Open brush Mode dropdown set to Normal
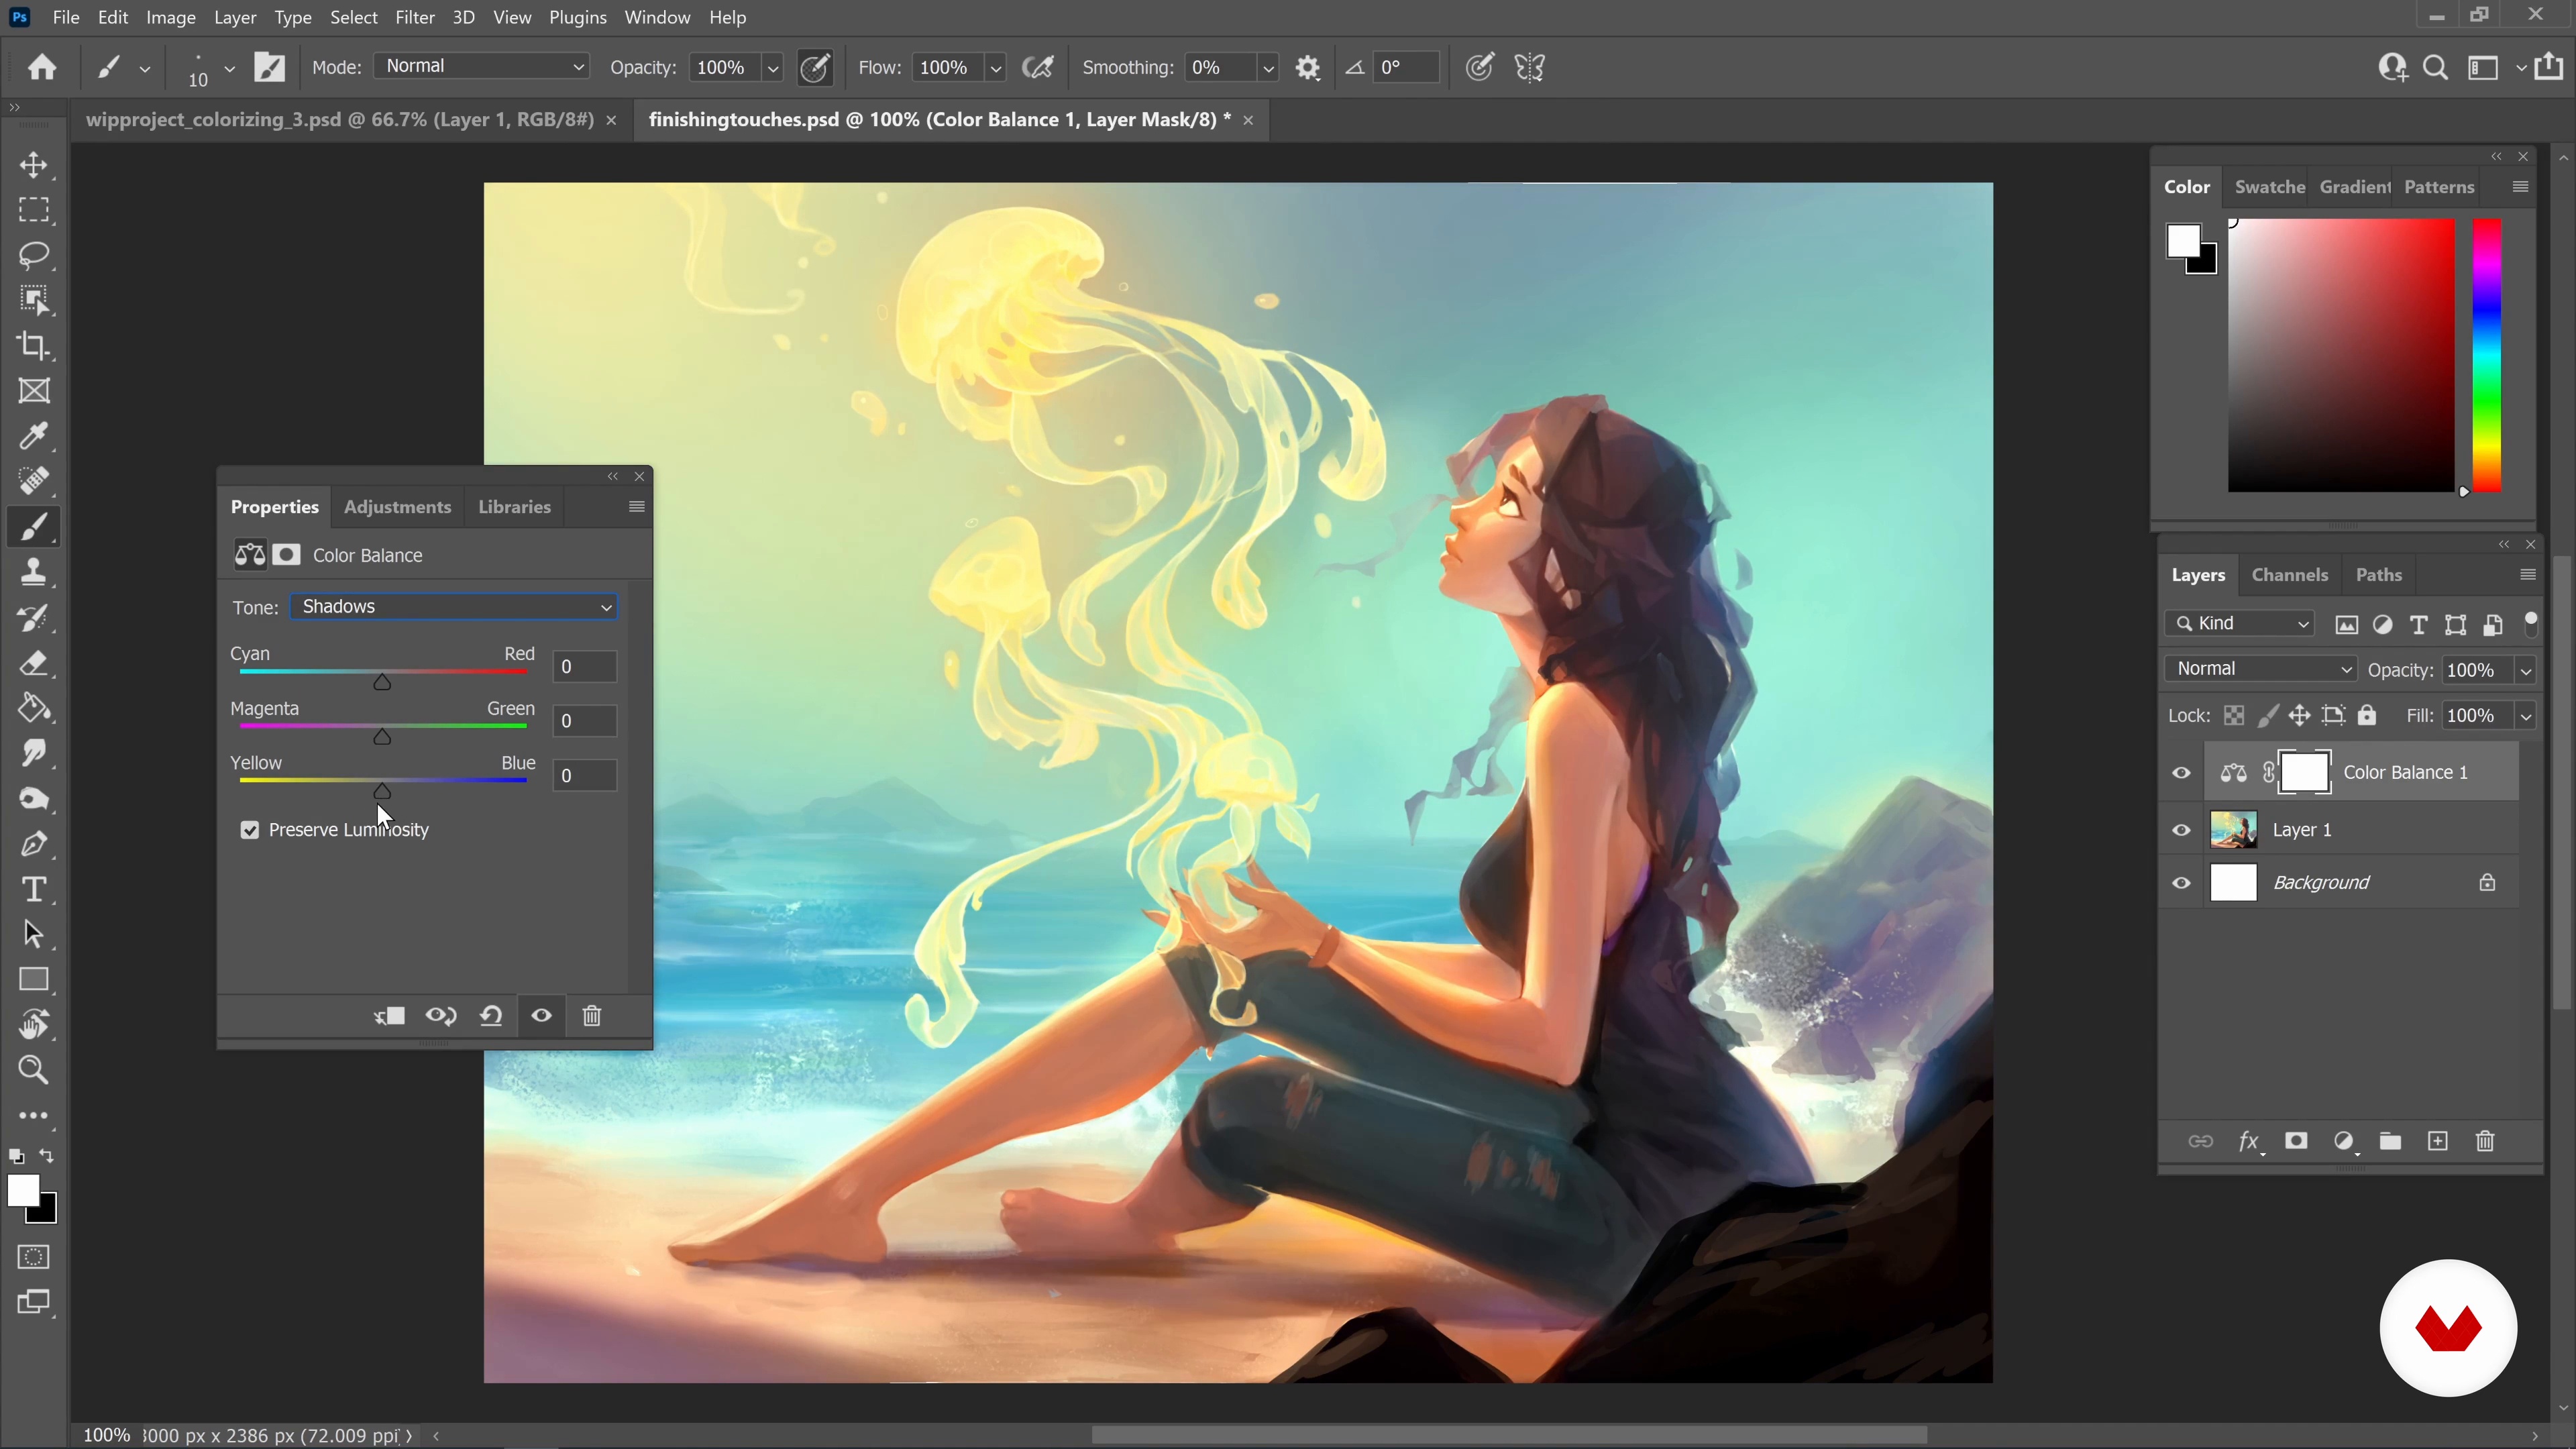Viewport: 2576px width, 1449px height. click(x=482, y=66)
